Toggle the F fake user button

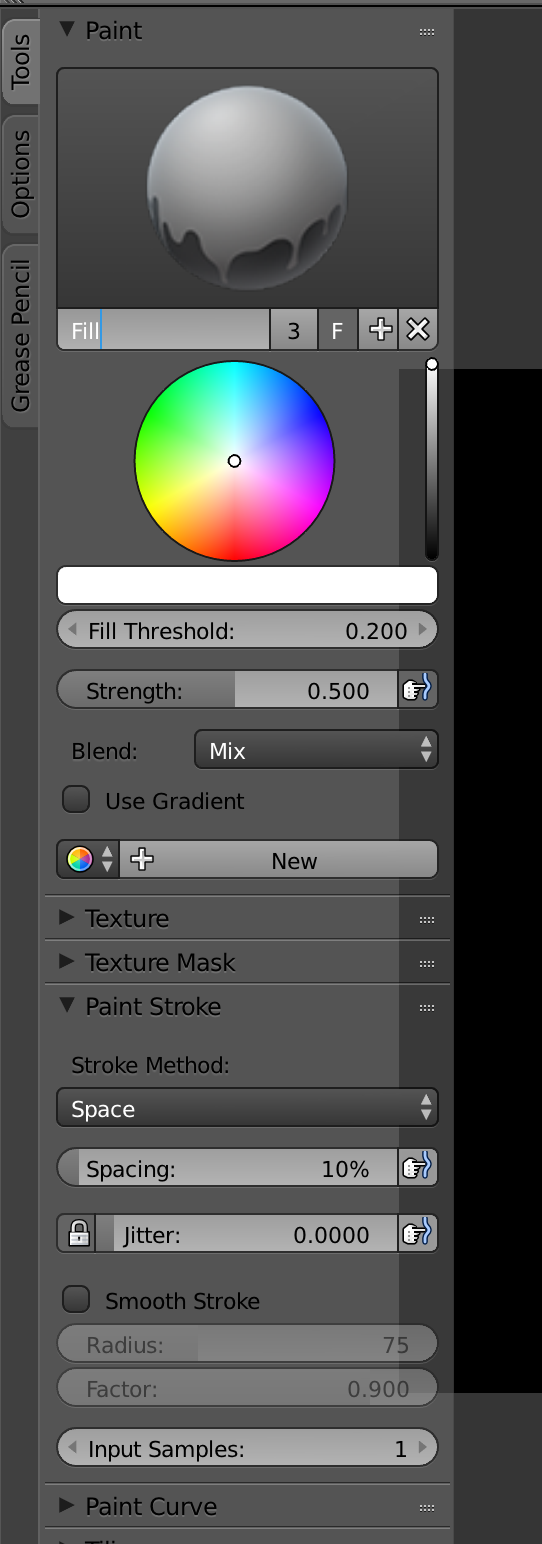pyautogui.click(x=338, y=330)
